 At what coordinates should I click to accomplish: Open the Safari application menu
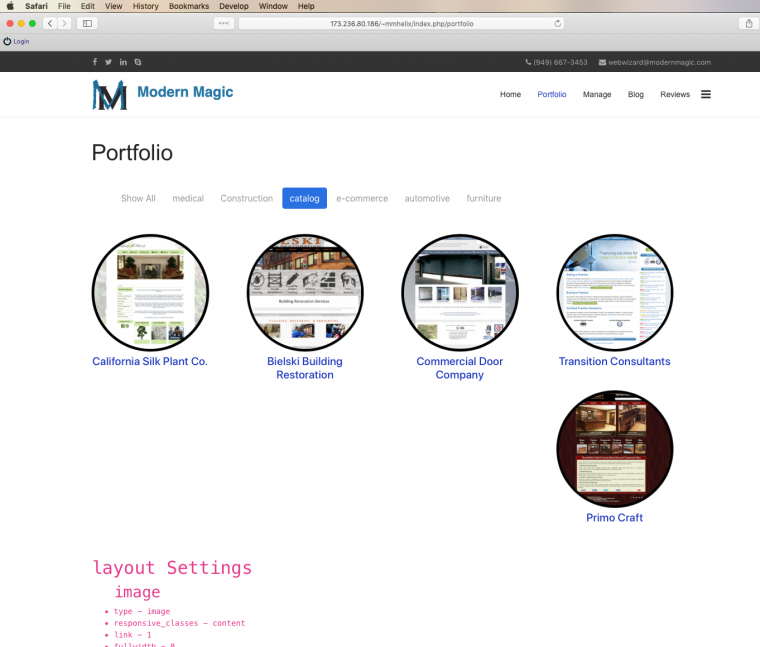36,6
